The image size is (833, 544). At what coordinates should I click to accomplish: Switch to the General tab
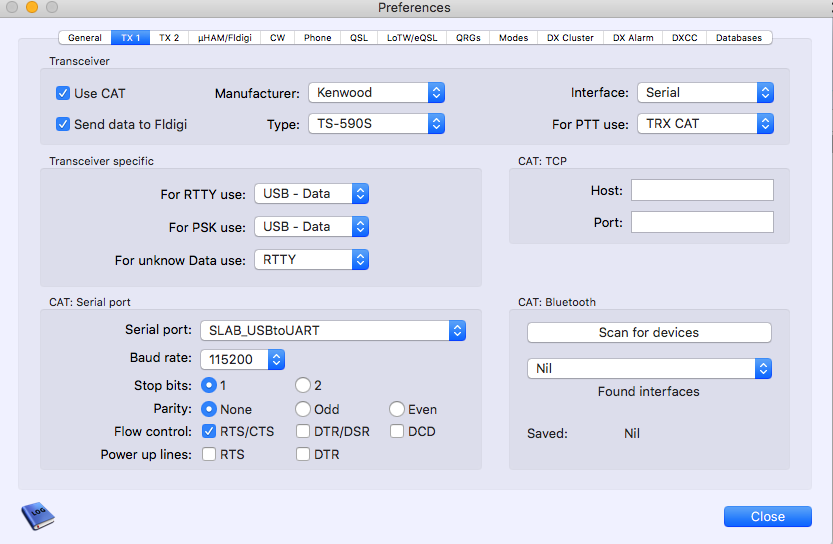[x=85, y=38]
